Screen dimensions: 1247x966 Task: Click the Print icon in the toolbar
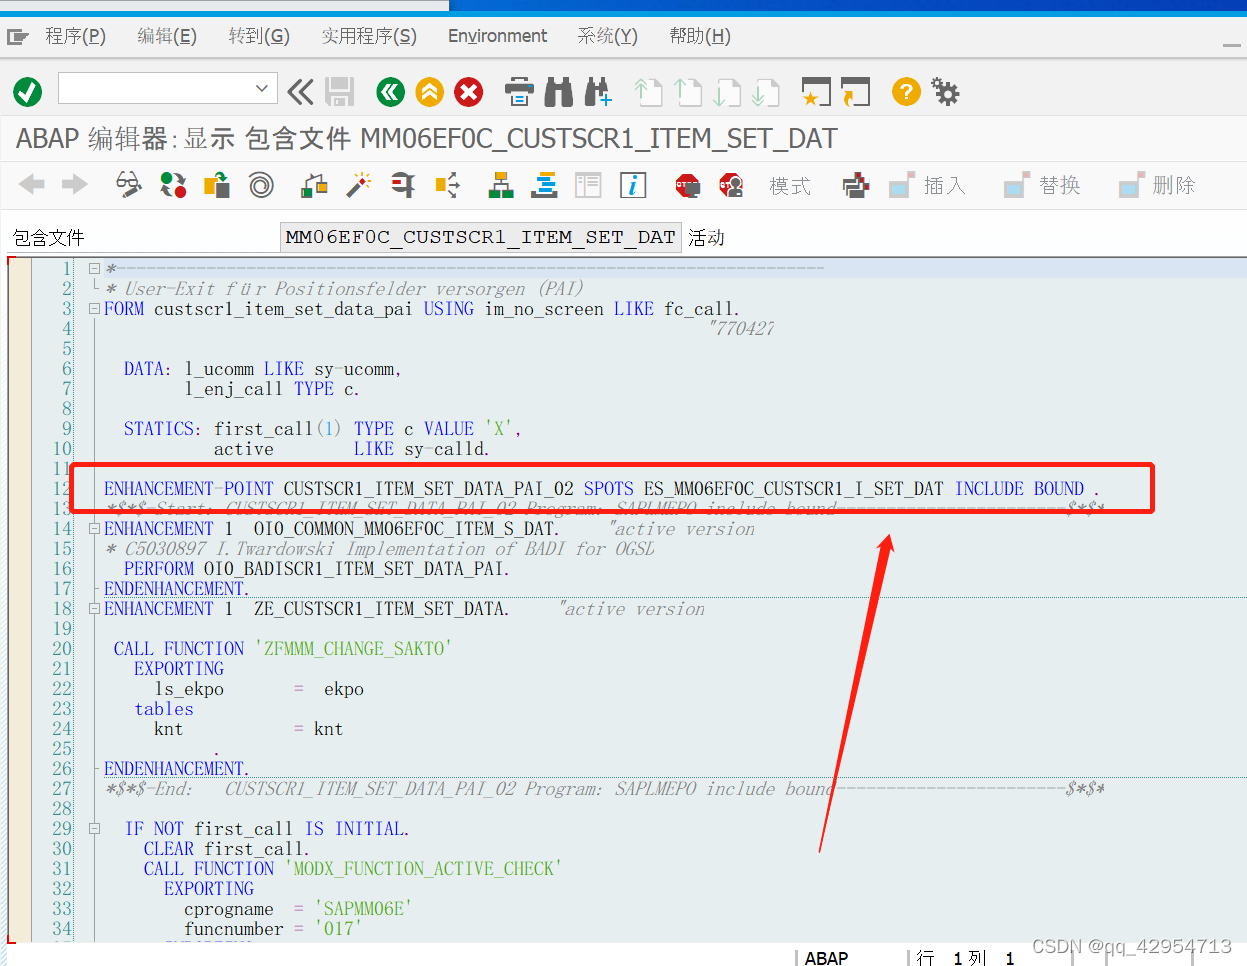tap(519, 91)
